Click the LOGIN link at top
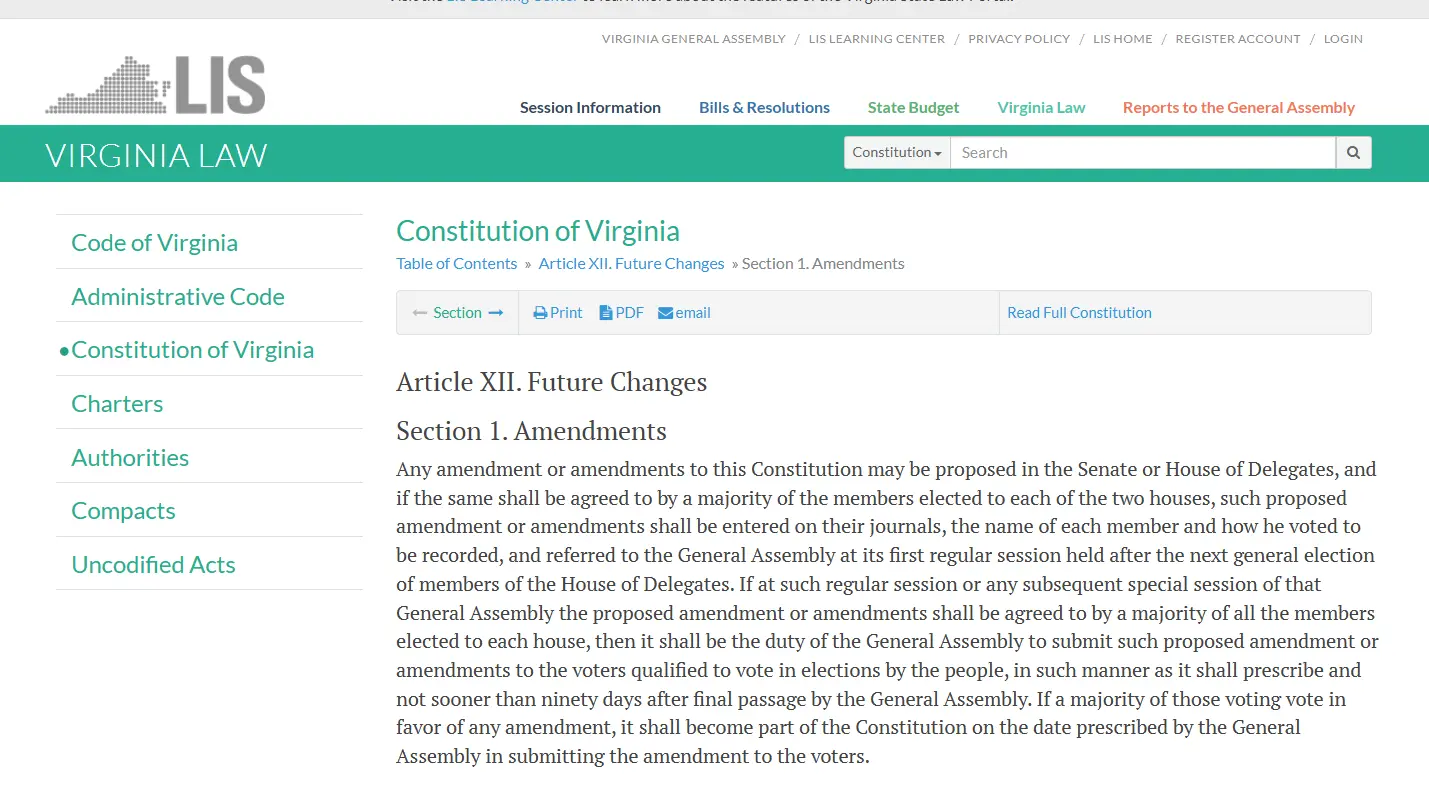This screenshot has width=1429, height=806. pyautogui.click(x=1343, y=39)
